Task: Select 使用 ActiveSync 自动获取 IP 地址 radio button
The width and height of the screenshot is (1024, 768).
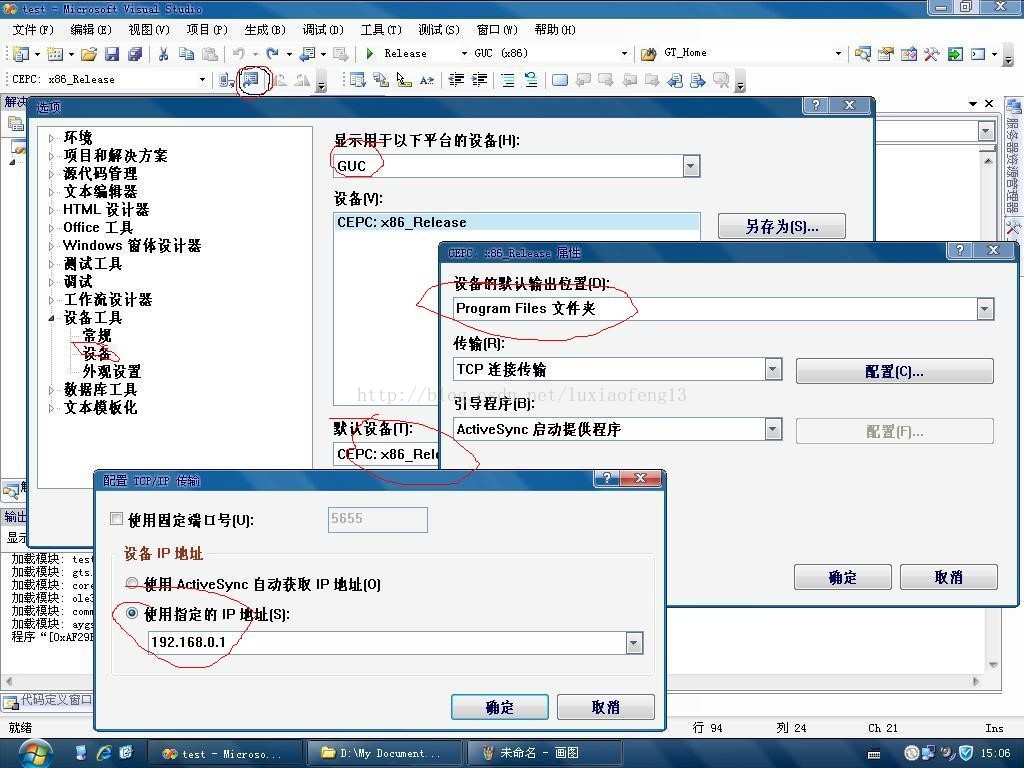Action: (x=132, y=583)
